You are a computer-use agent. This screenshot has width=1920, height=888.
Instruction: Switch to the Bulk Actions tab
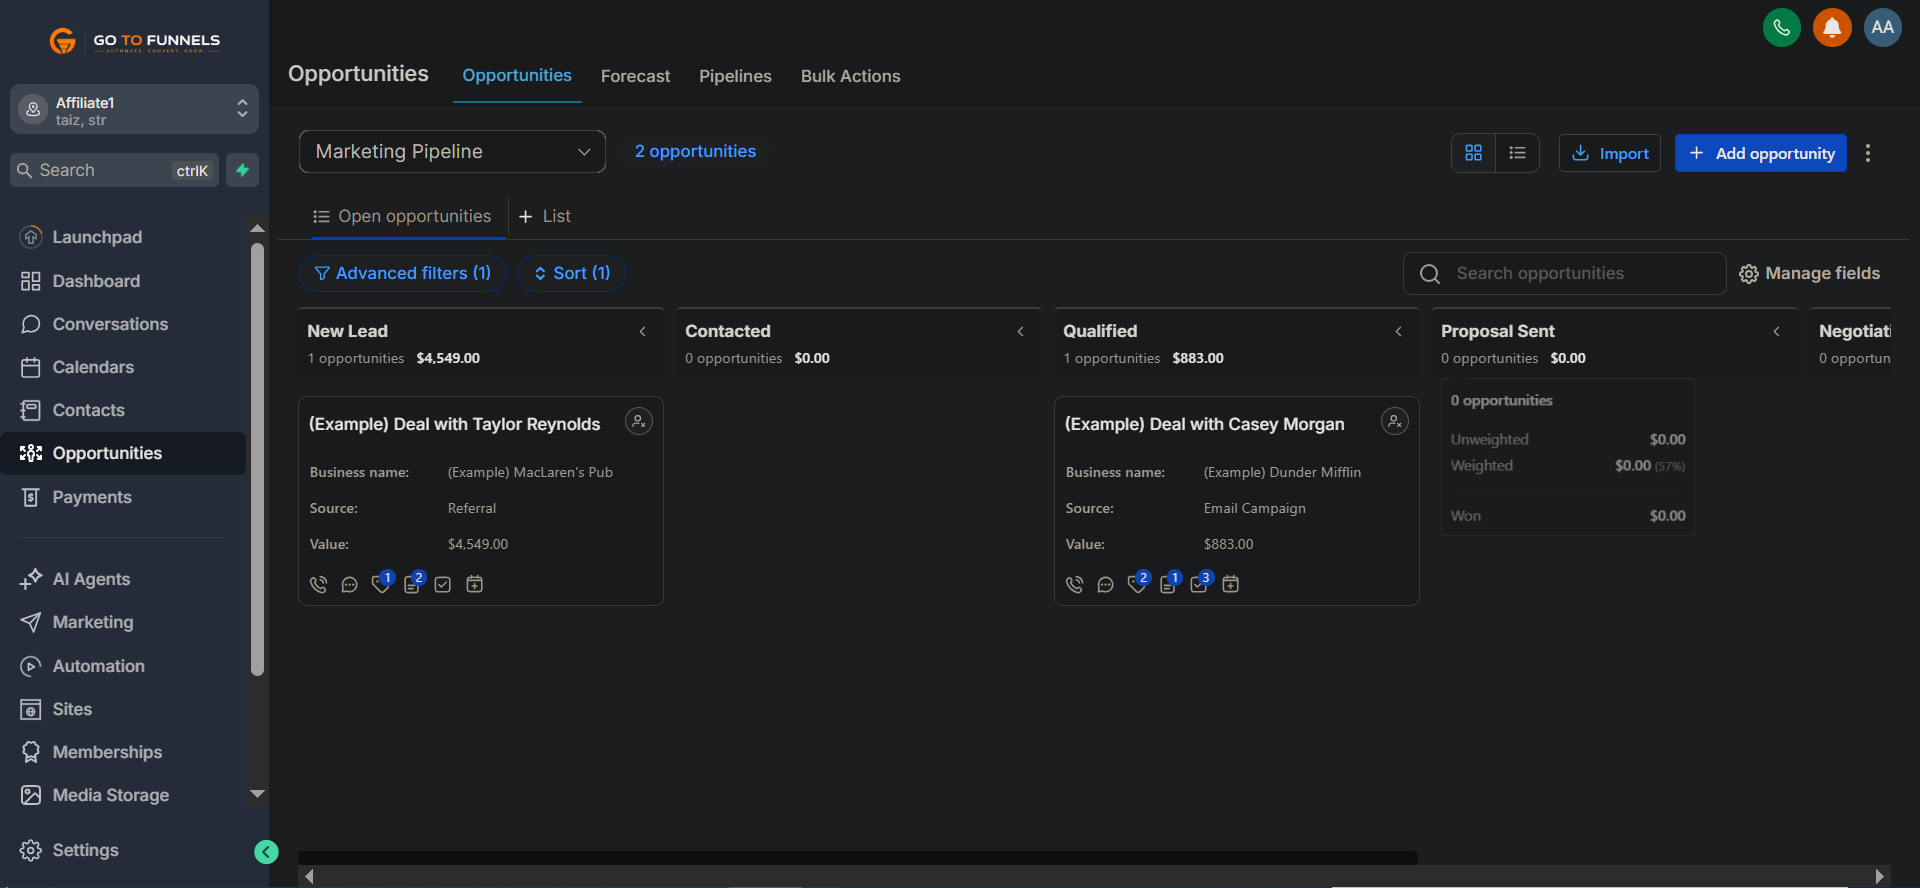850,76
